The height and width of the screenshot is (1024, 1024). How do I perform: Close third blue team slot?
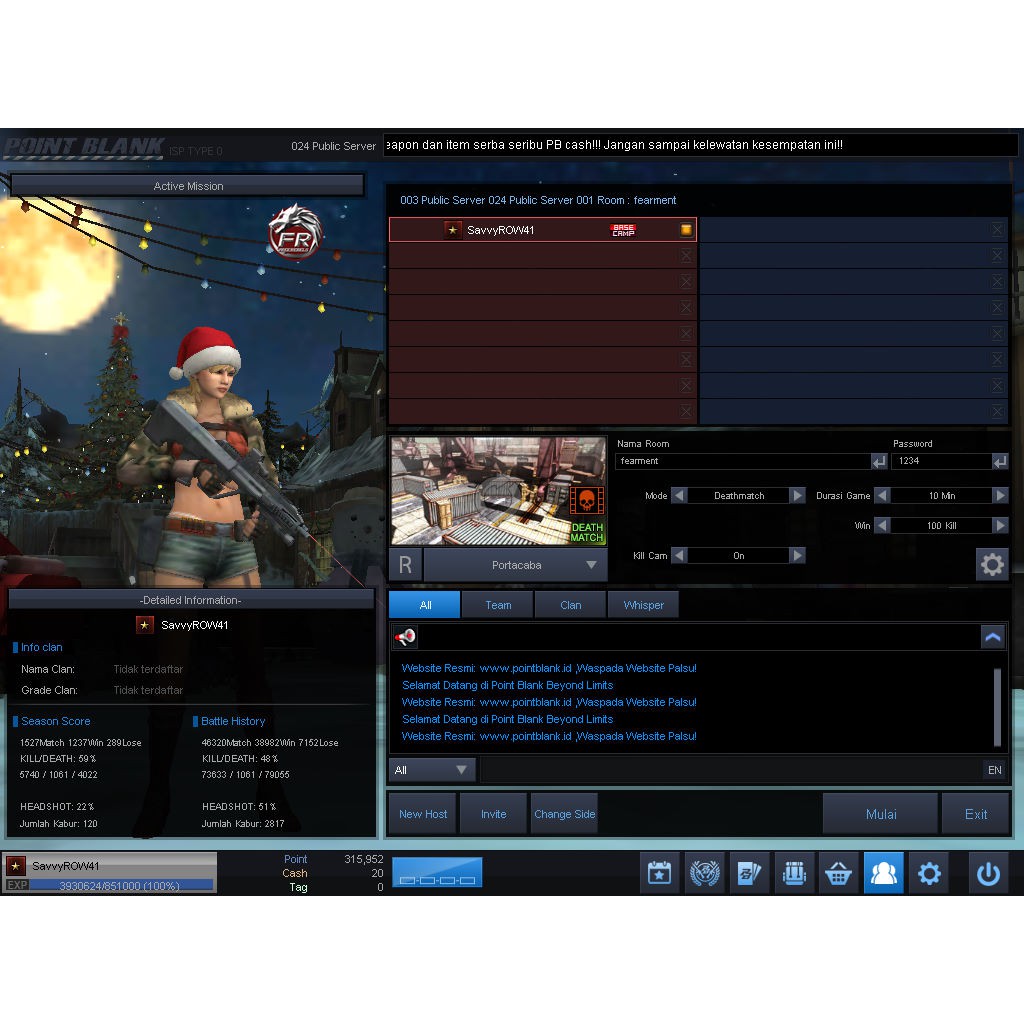coord(997,281)
